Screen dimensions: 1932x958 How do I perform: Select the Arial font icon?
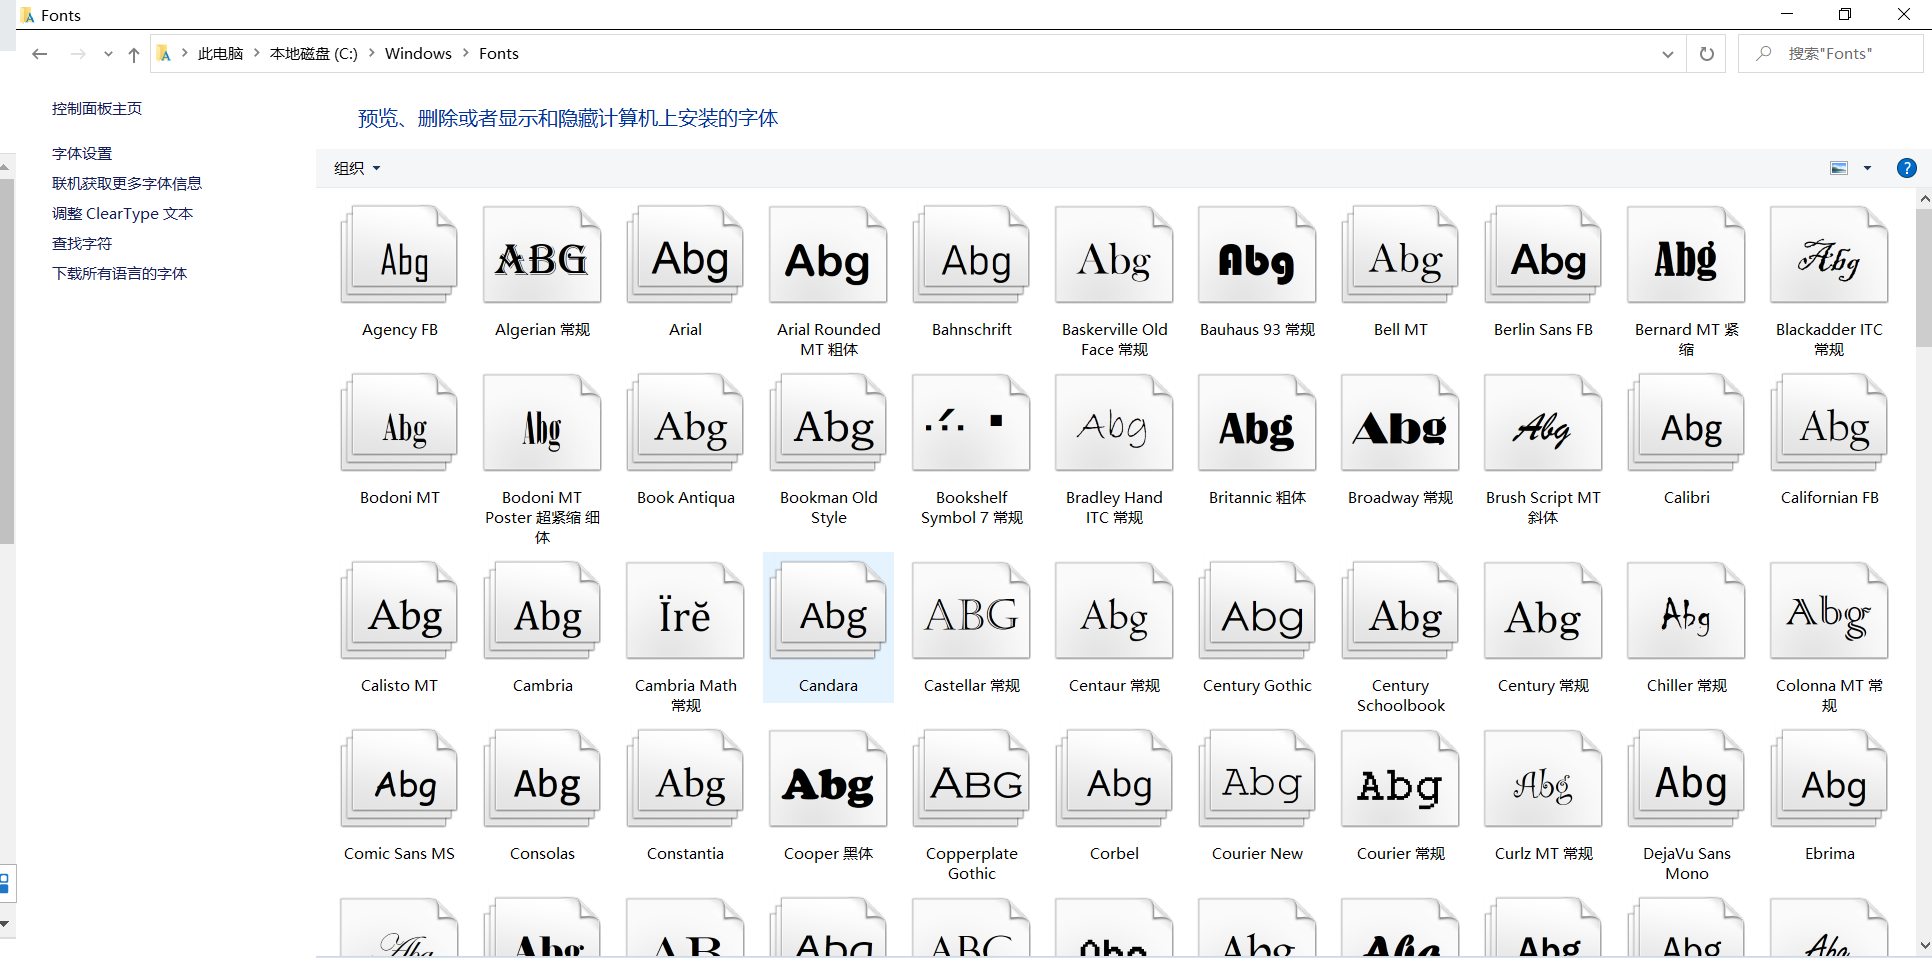point(686,255)
